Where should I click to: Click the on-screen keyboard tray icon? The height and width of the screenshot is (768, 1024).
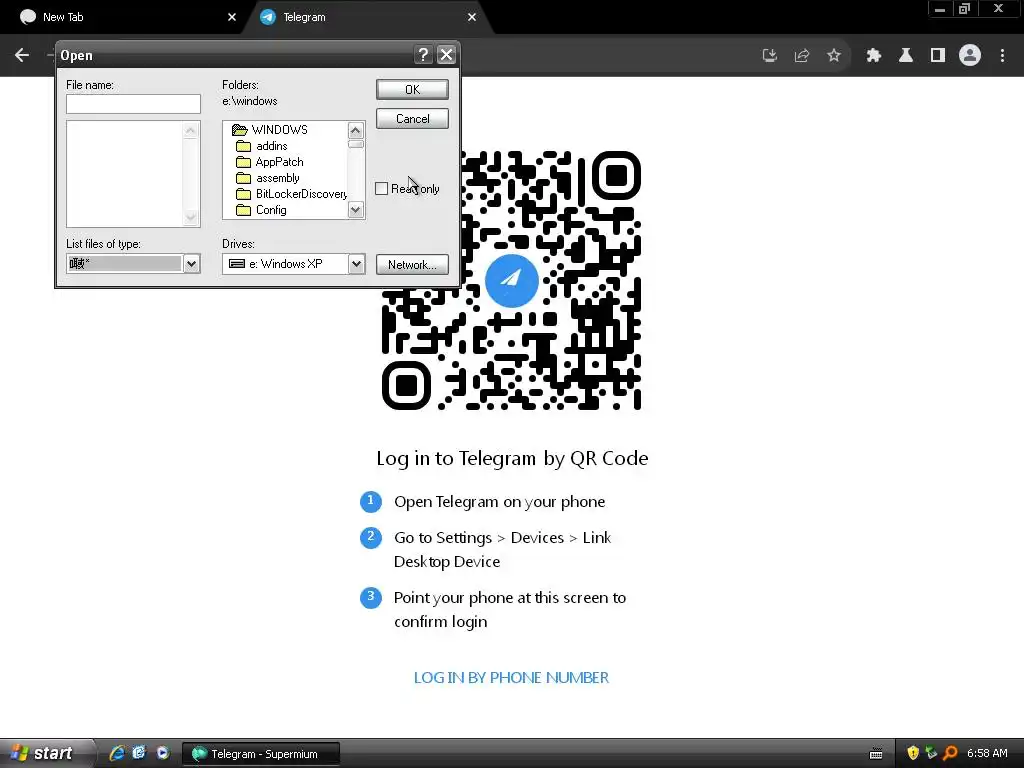click(x=876, y=754)
